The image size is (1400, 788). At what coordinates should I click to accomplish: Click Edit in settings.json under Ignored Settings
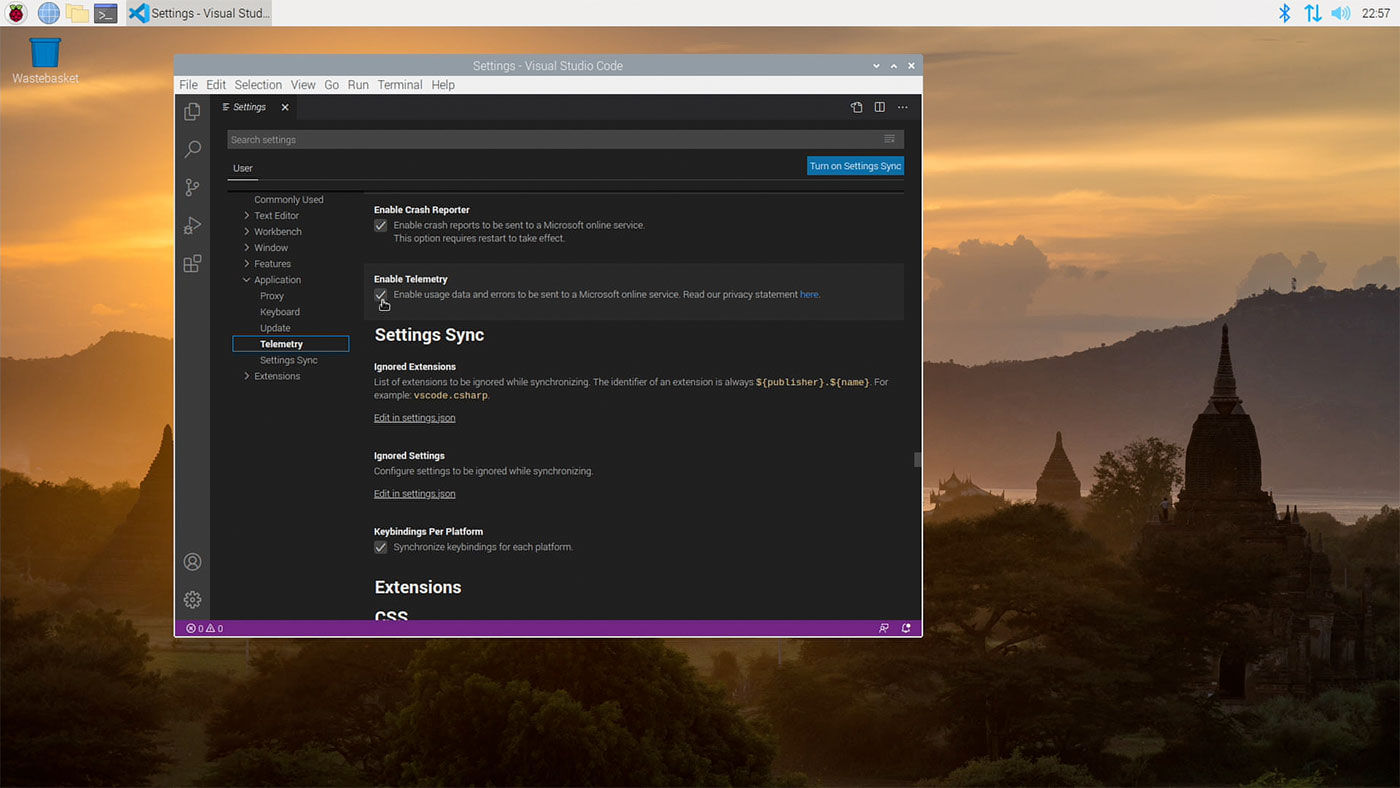pyautogui.click(x=415, y=494)
